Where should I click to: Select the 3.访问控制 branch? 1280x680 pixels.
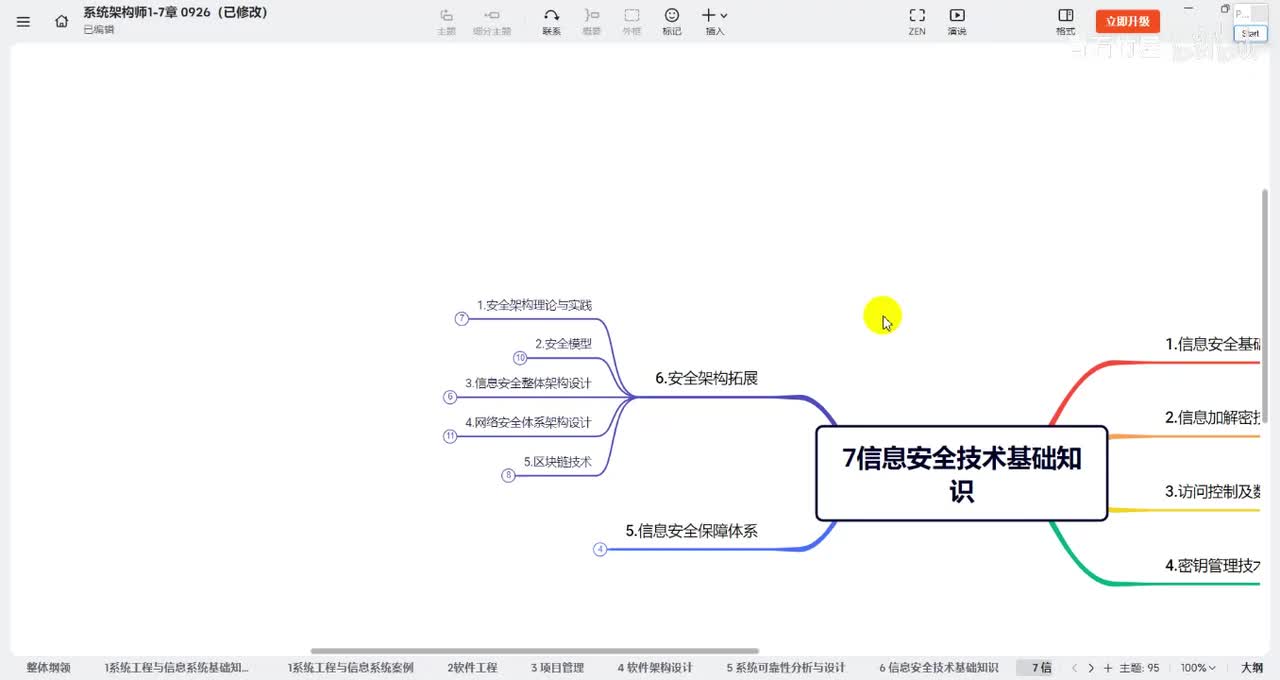1212,492
